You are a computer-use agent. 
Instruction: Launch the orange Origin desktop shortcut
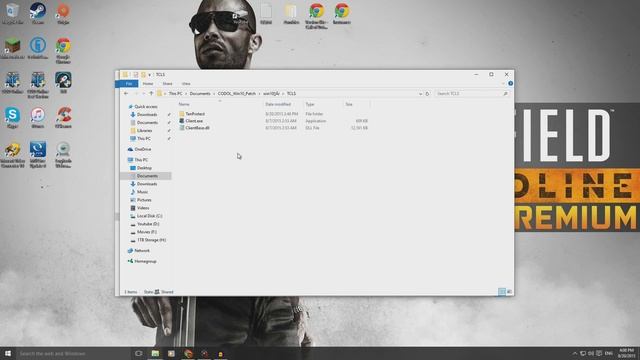coord(63,13)
